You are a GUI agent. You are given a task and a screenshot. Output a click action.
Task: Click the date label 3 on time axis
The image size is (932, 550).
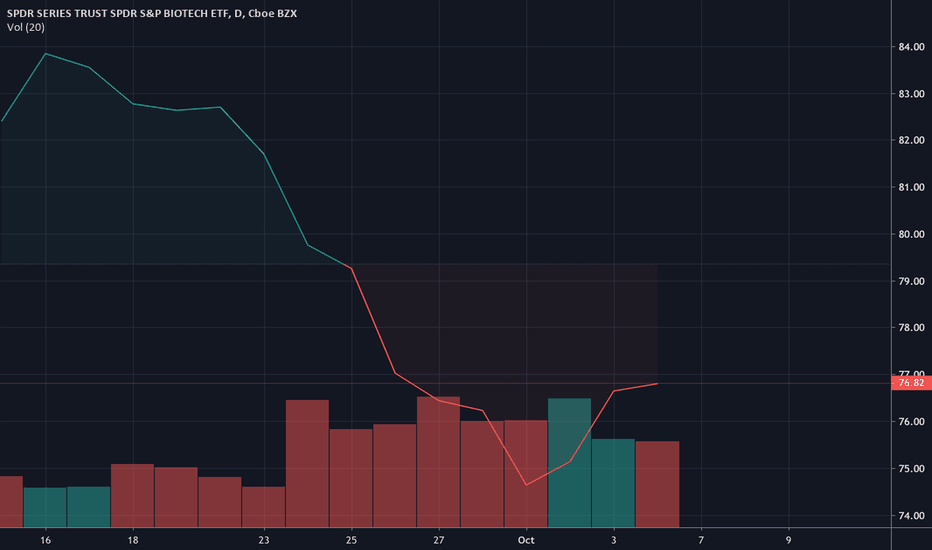coord(613,540)
